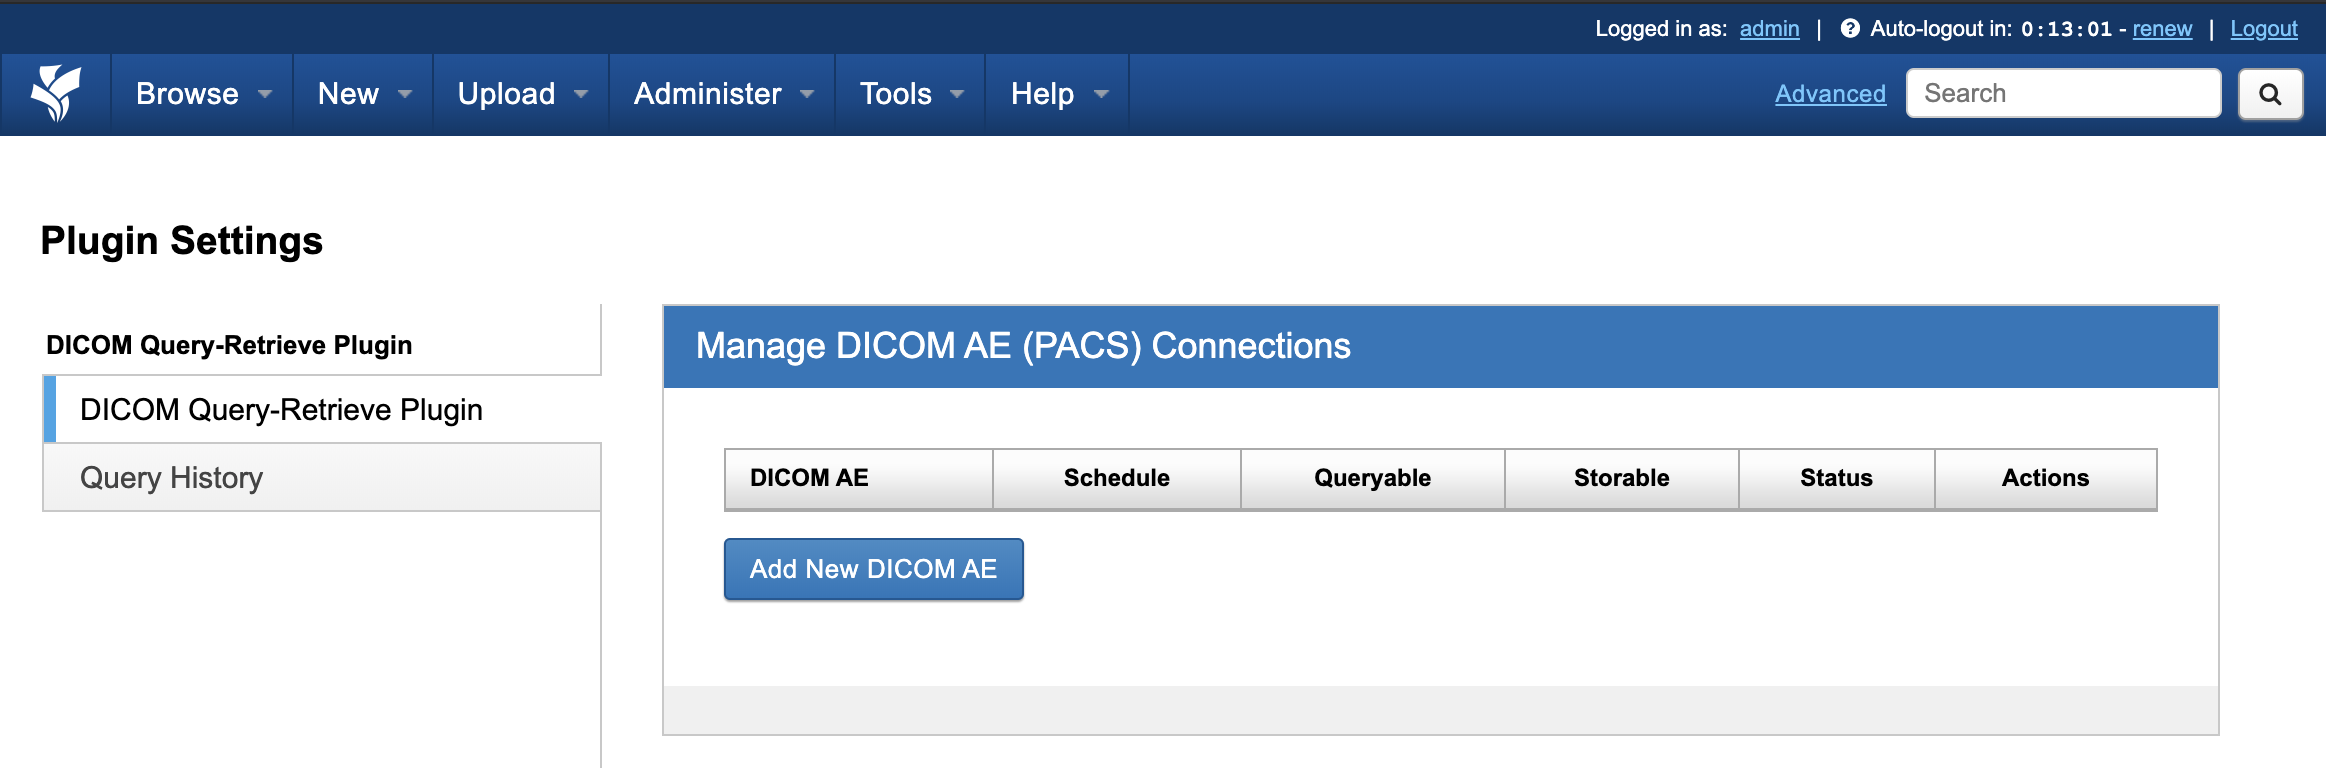
Task: Open the admin user profile link
Action: [x=1769, y=29]
